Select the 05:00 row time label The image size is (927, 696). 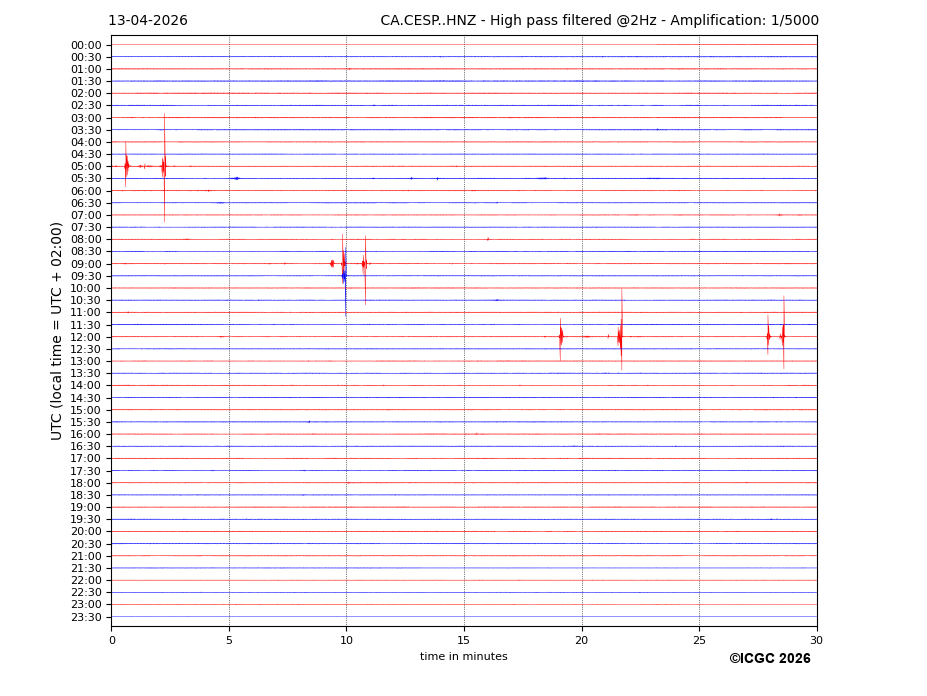tap(86, 167)
